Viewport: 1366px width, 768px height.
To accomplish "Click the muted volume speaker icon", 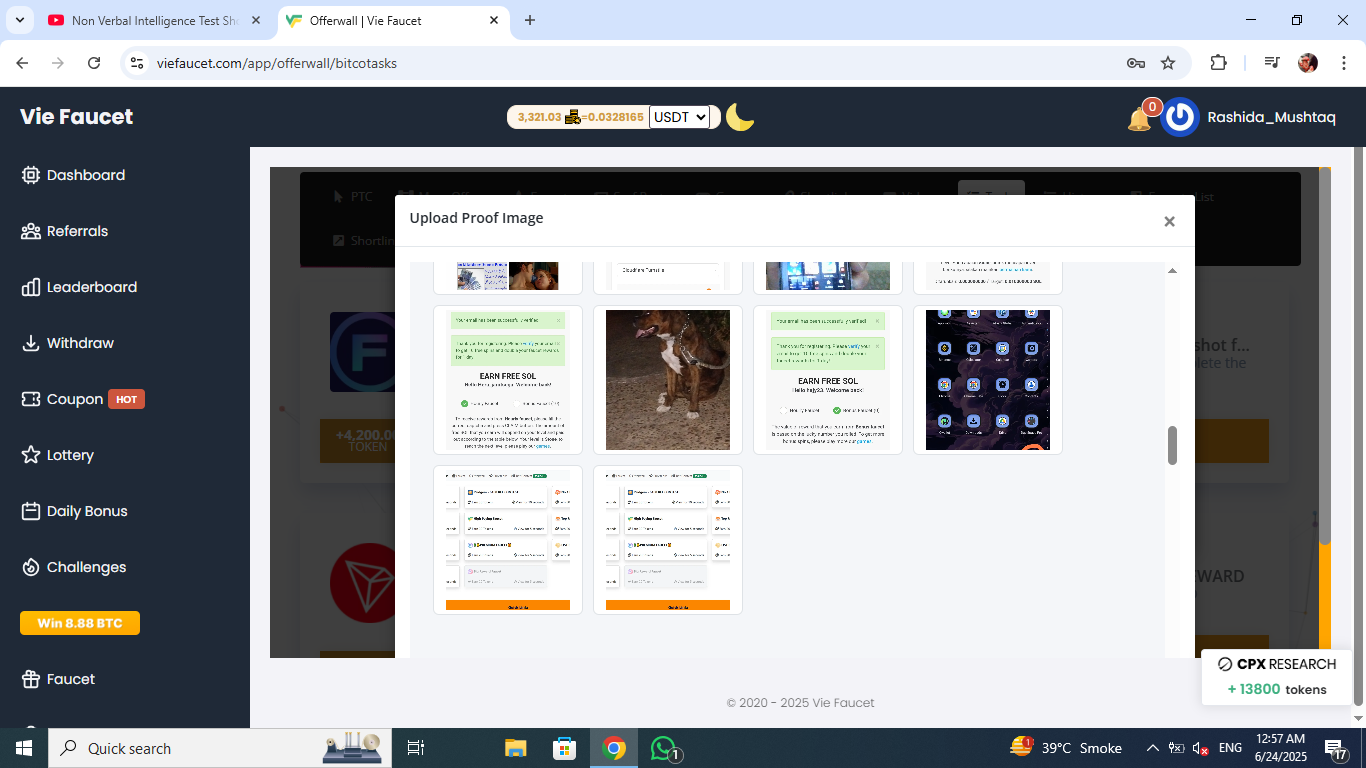I will (x=1200, y=748).
